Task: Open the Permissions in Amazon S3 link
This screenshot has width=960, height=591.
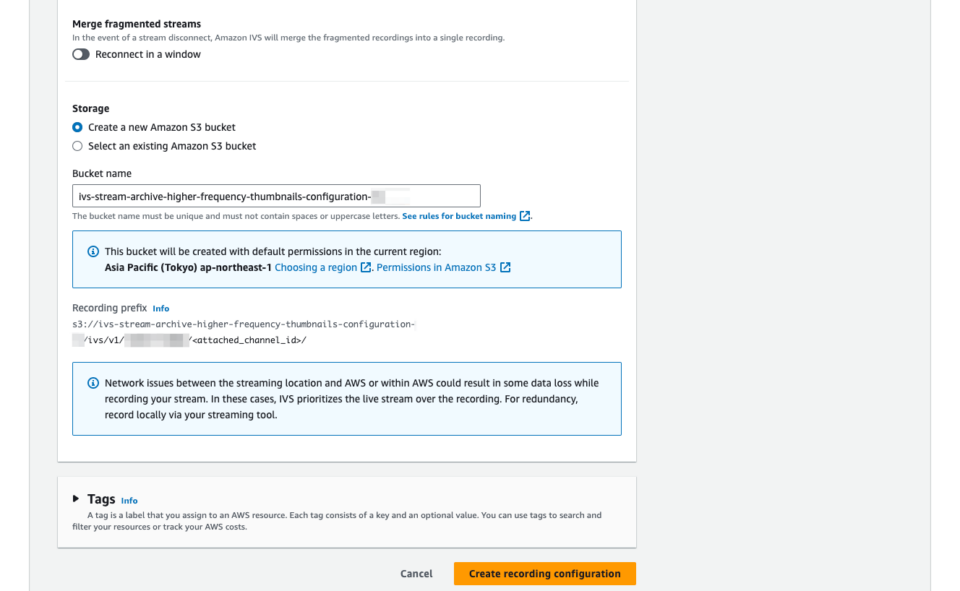Action: [x=438, y=267]
